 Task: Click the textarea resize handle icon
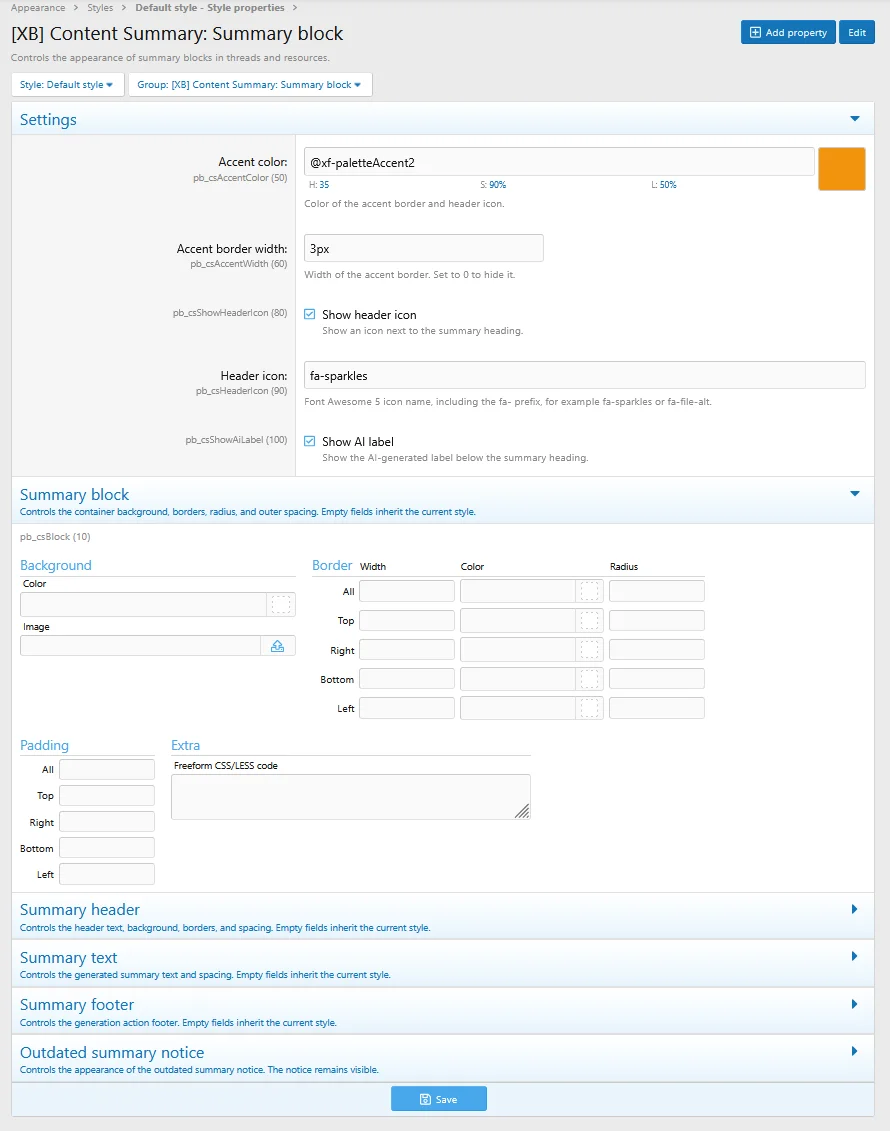(x=522, y=811)
